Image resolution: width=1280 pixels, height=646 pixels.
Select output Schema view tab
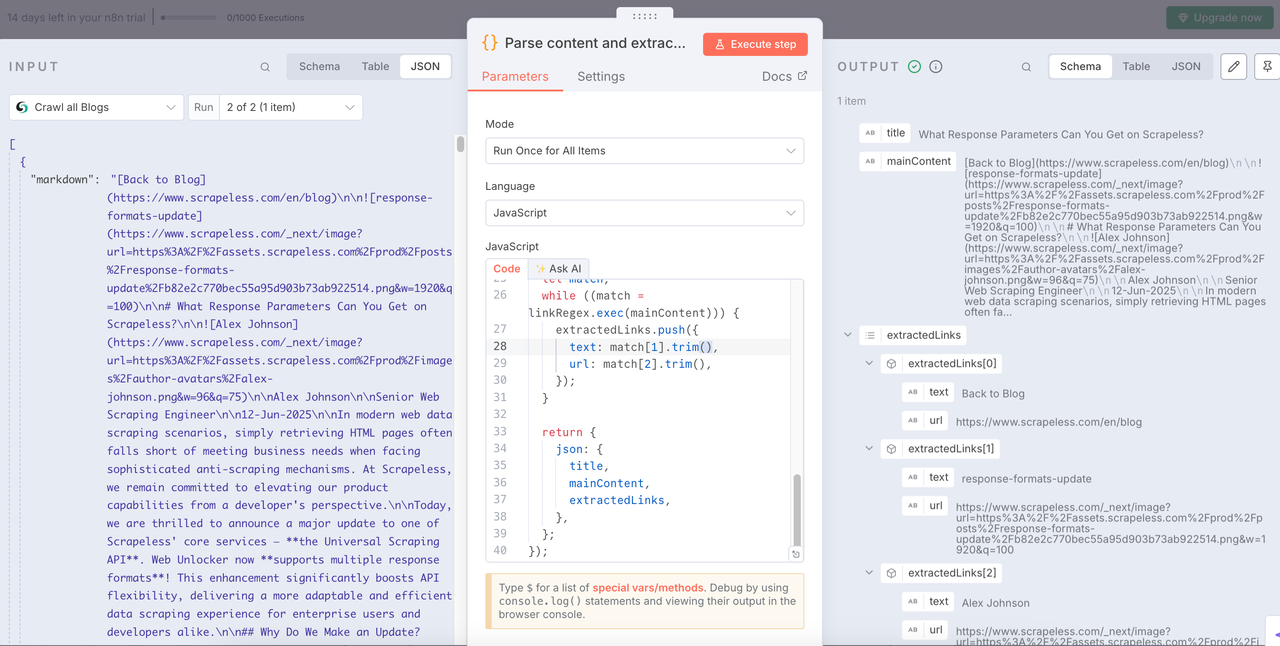coord(1080,66)
